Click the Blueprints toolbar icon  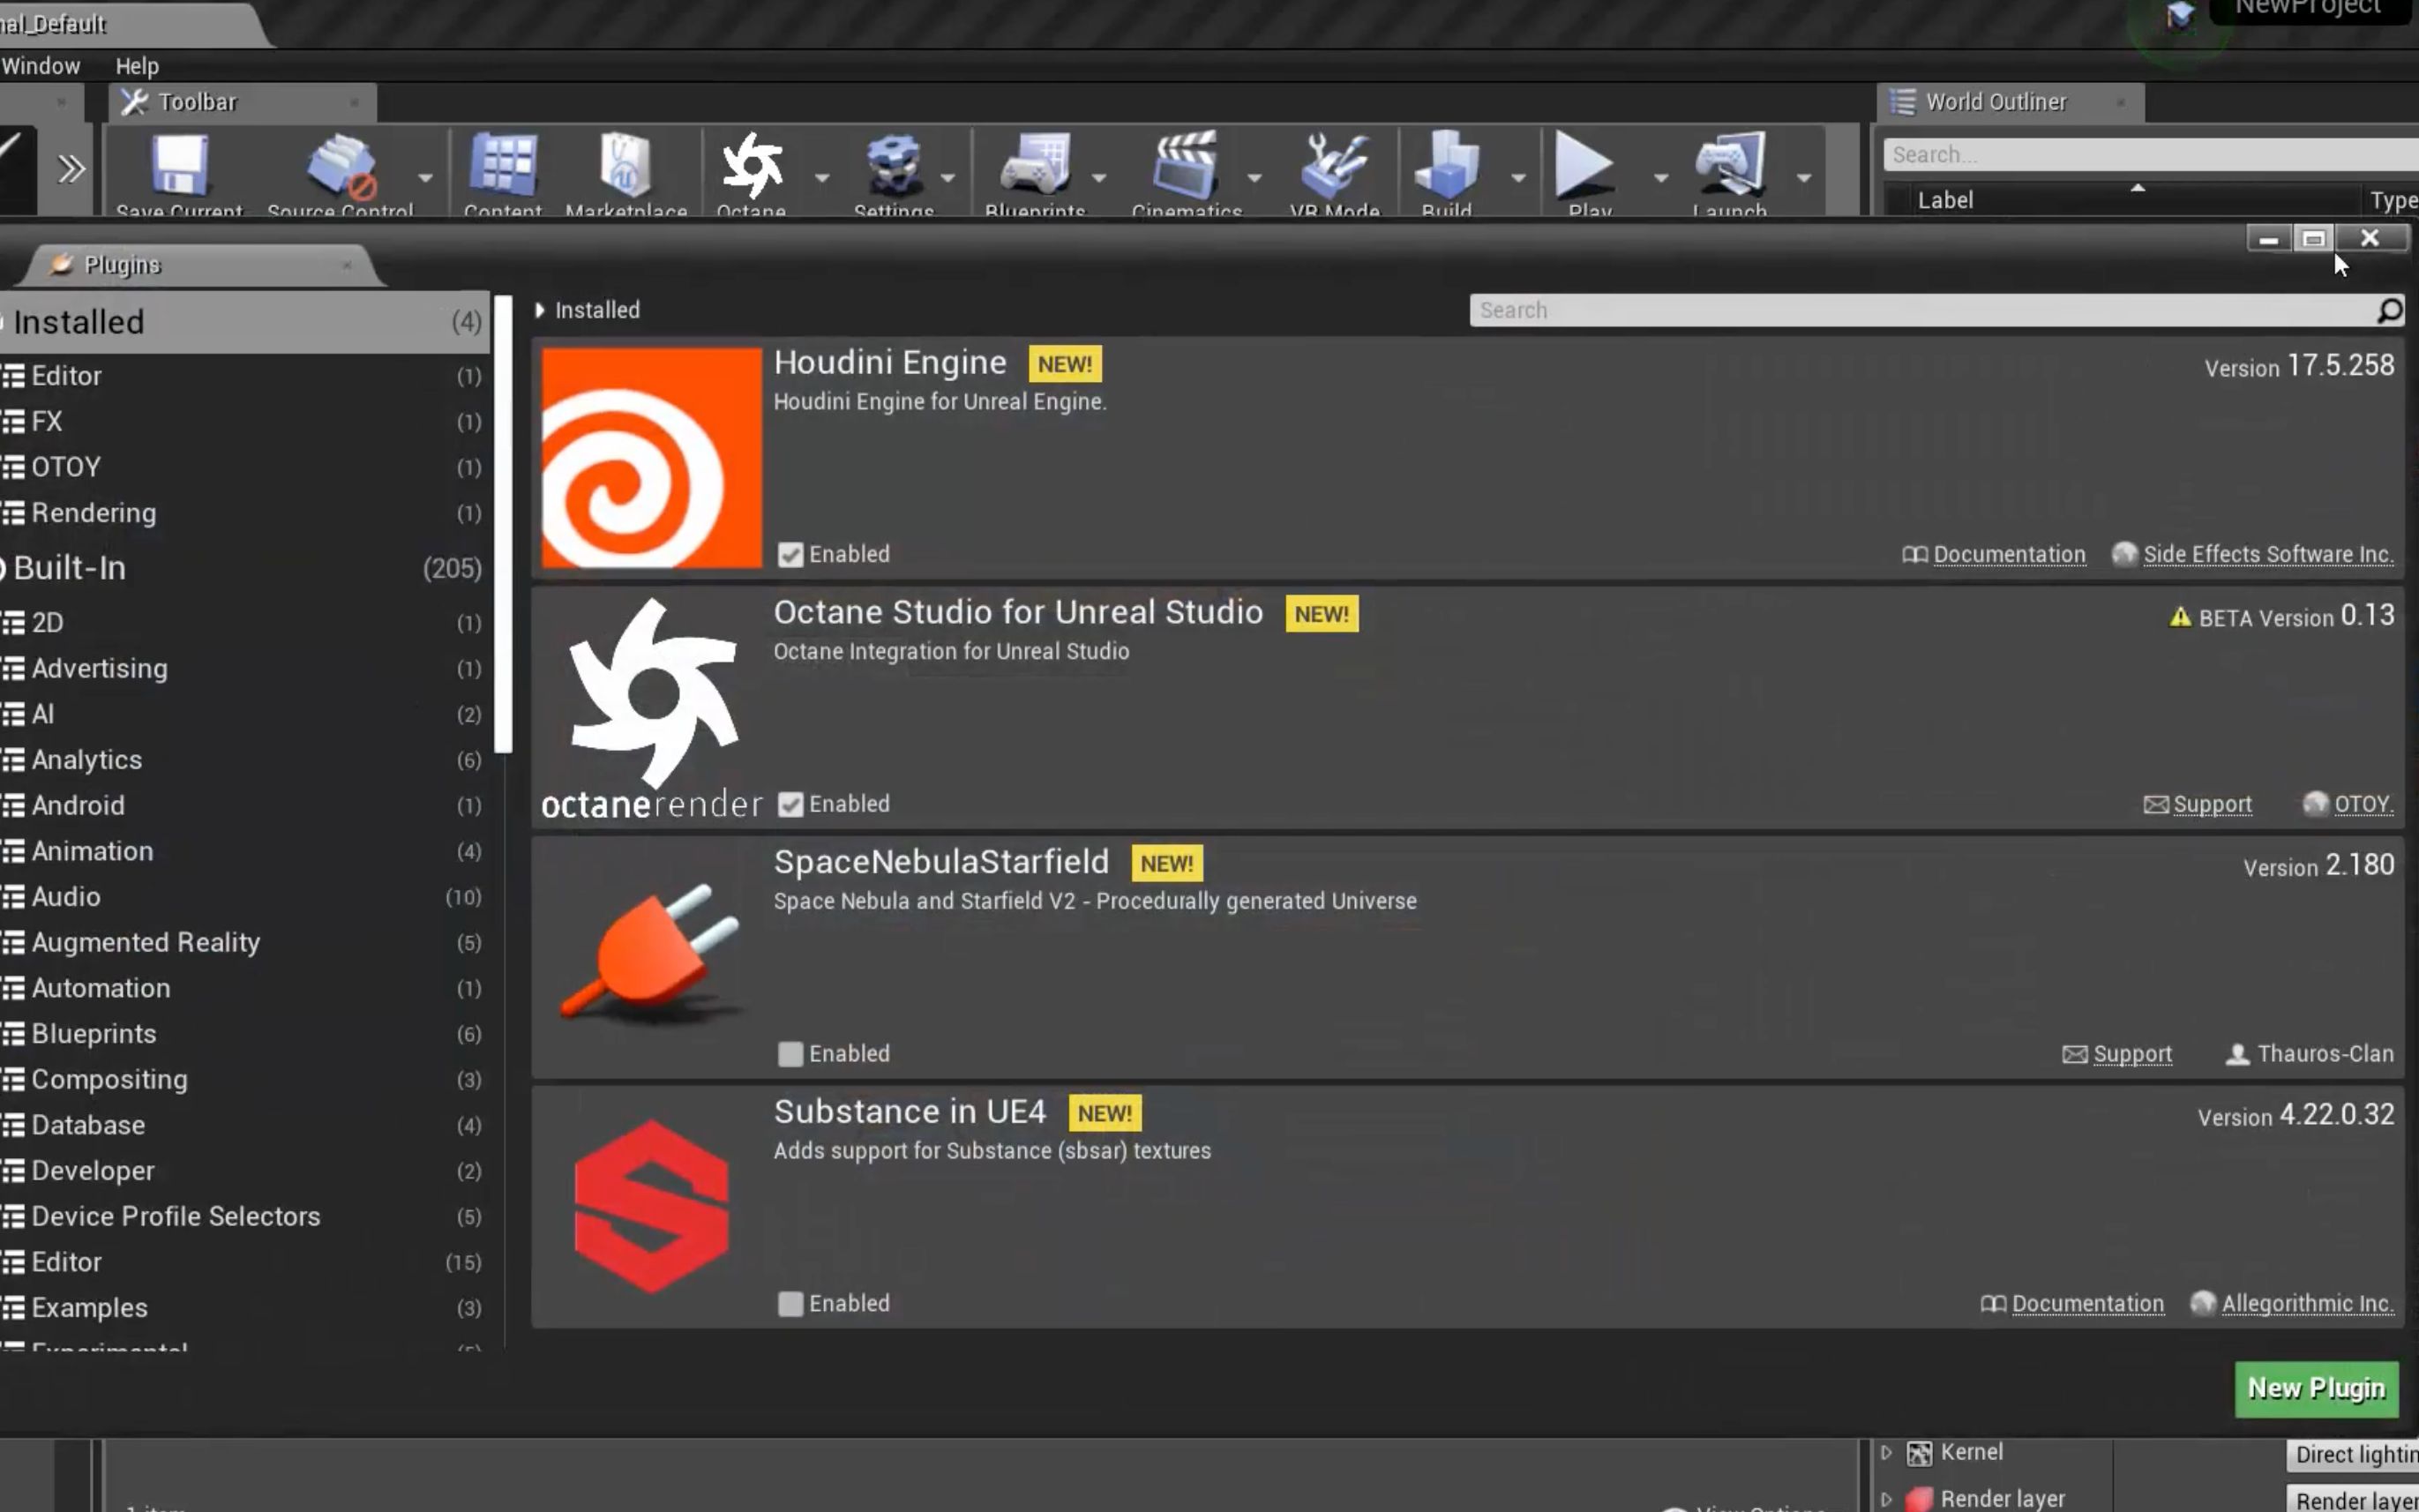click(1035, 166)
